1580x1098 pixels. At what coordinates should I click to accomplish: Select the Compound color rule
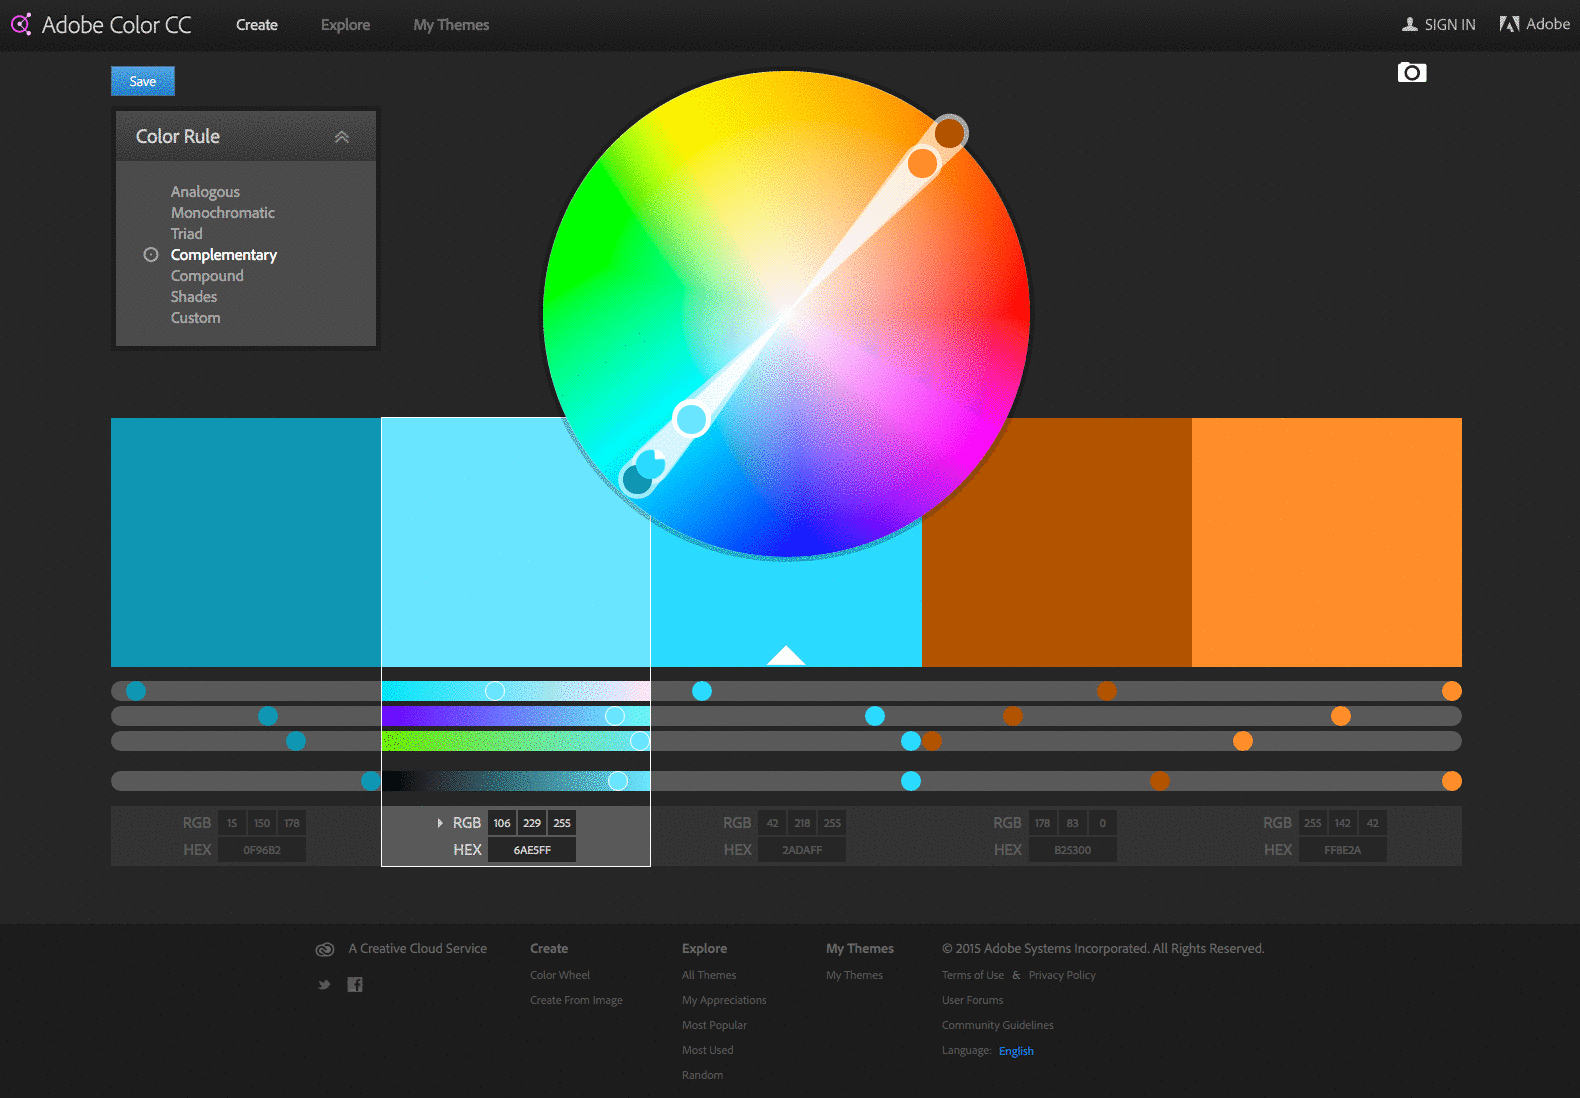pyautogui.click(x=207, y=276)
